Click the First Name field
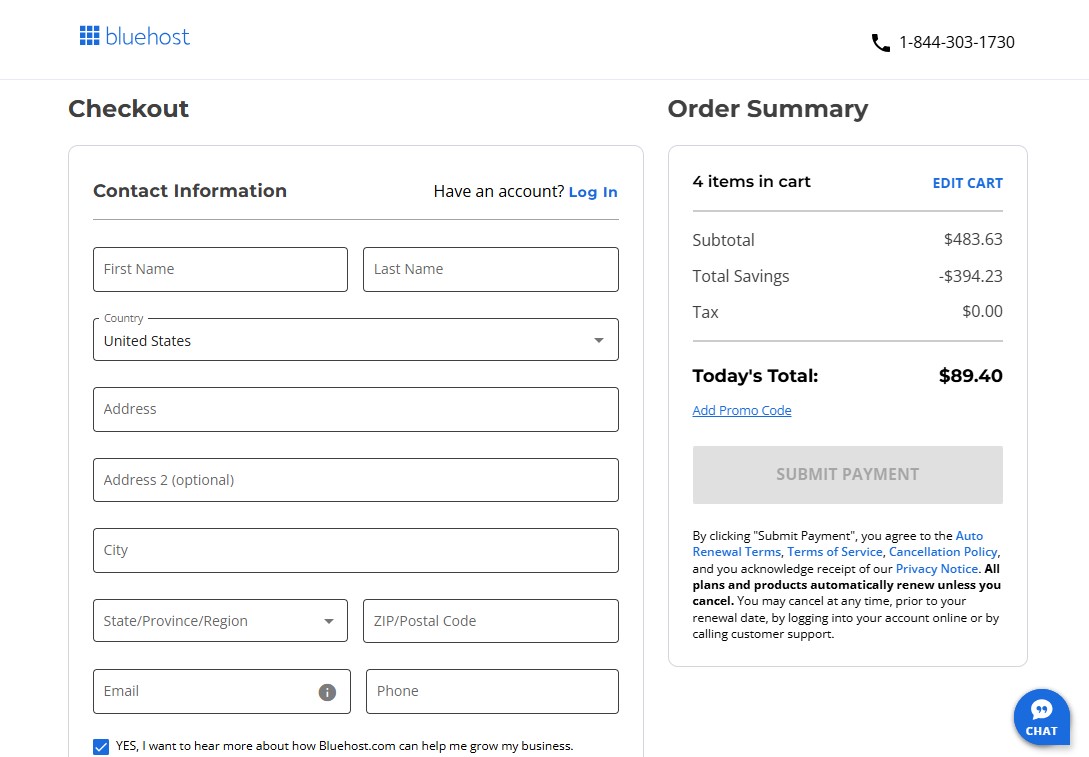Screen dimensions: 1089x757 pyautogui.click(x=220, y=269)
